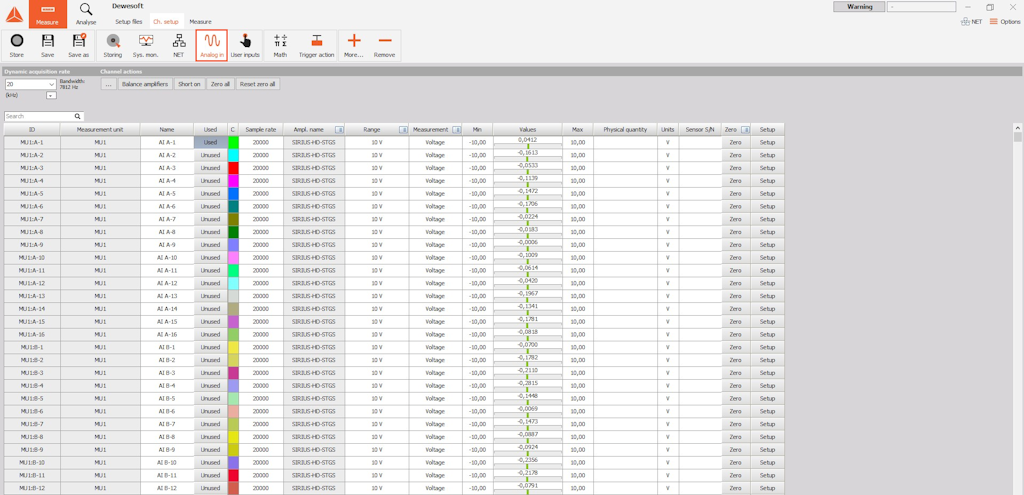The width and height of the screenshot is (1024, 495).
Task: Set AI B-6 channel to Used
Action: [x=210, y=411]
